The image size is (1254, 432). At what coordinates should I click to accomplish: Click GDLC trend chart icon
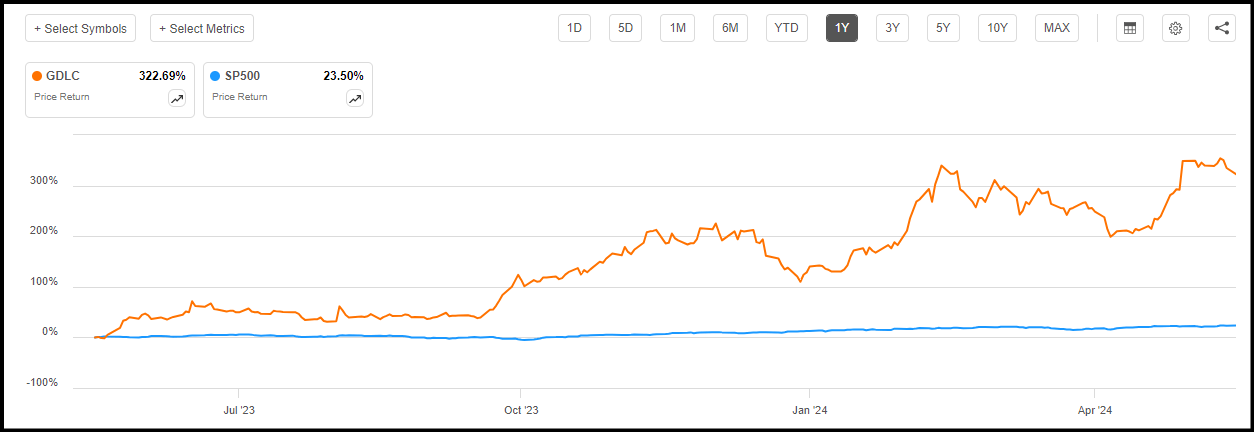(177, 98)
